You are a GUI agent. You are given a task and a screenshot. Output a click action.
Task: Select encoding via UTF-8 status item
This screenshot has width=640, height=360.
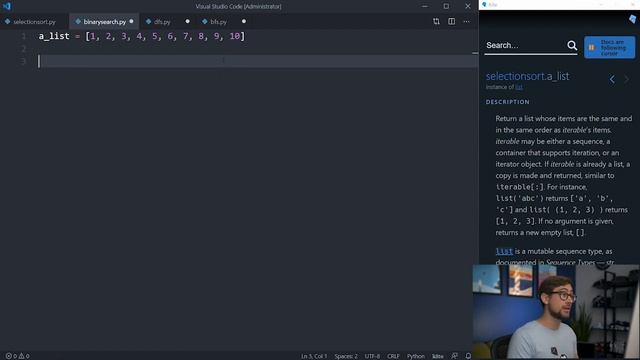point(372,356)
